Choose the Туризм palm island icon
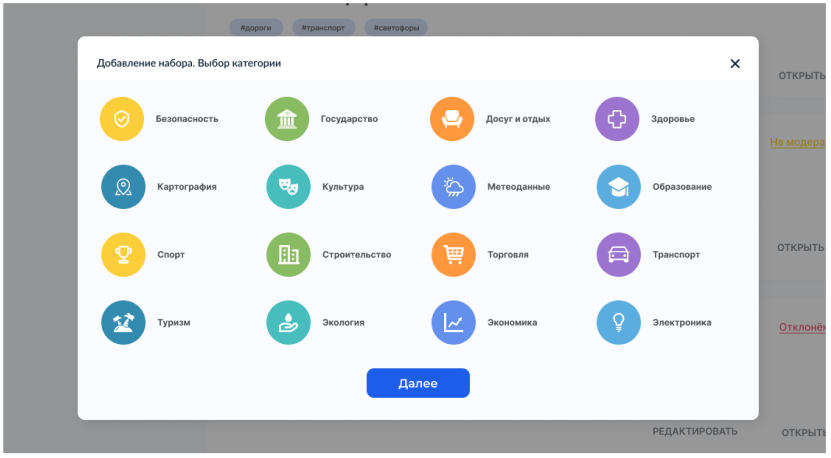The image size is (831, 458). coord(122,323)
